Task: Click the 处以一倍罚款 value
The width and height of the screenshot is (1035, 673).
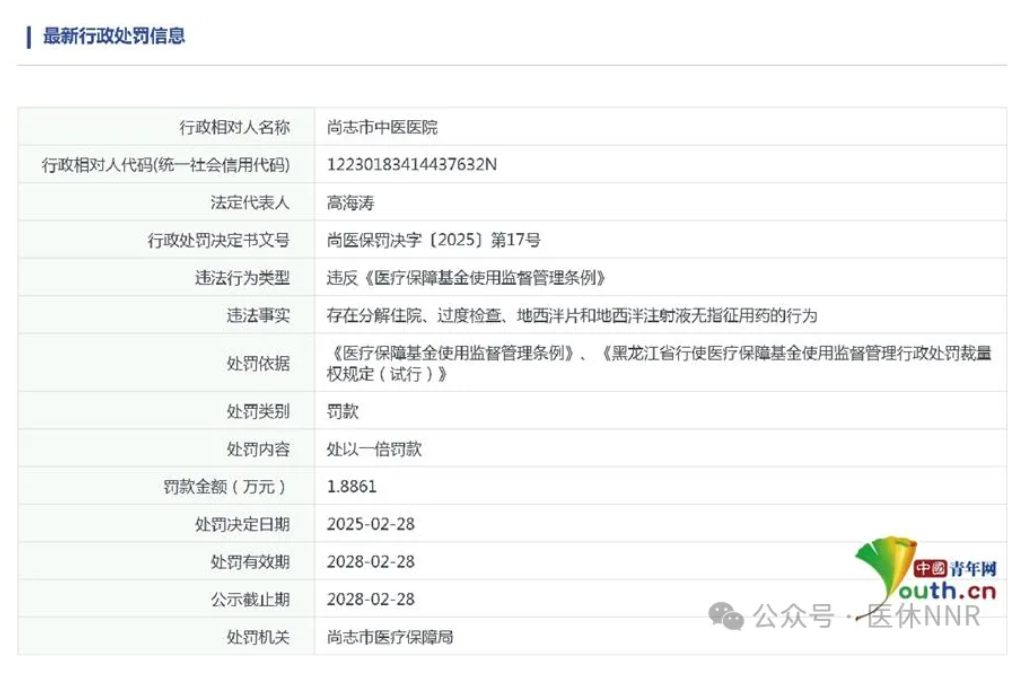Action: pos(374,449)
